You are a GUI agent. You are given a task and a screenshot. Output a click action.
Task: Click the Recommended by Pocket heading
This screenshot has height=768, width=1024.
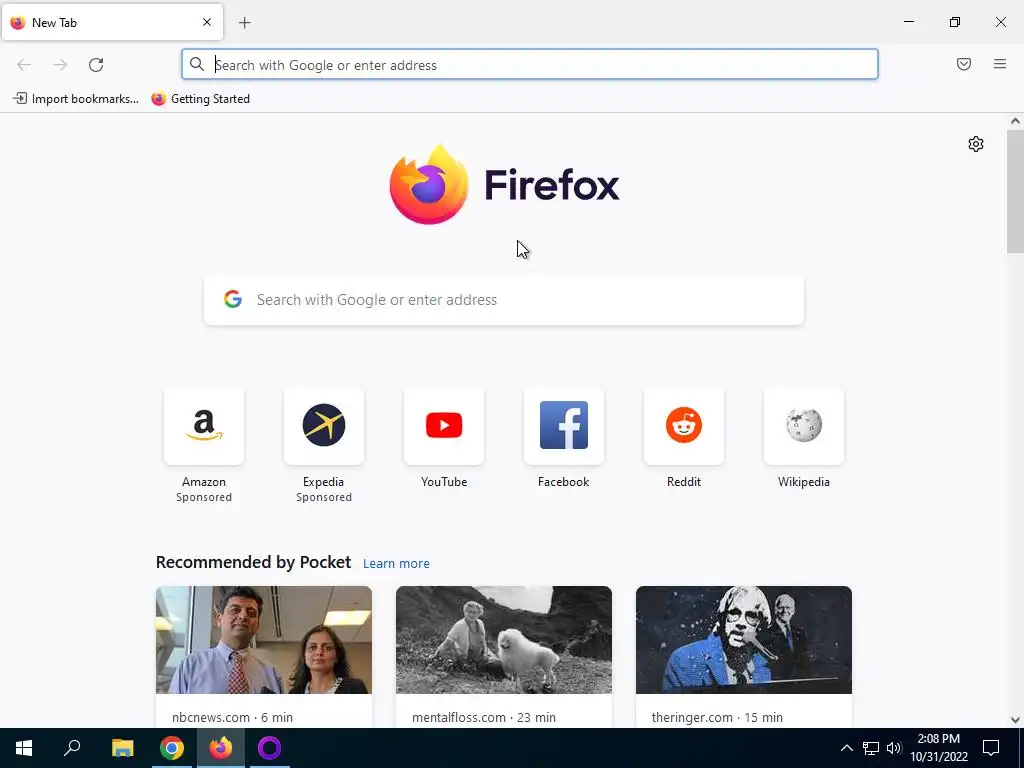pyautogui.click(x=253, y=562)
